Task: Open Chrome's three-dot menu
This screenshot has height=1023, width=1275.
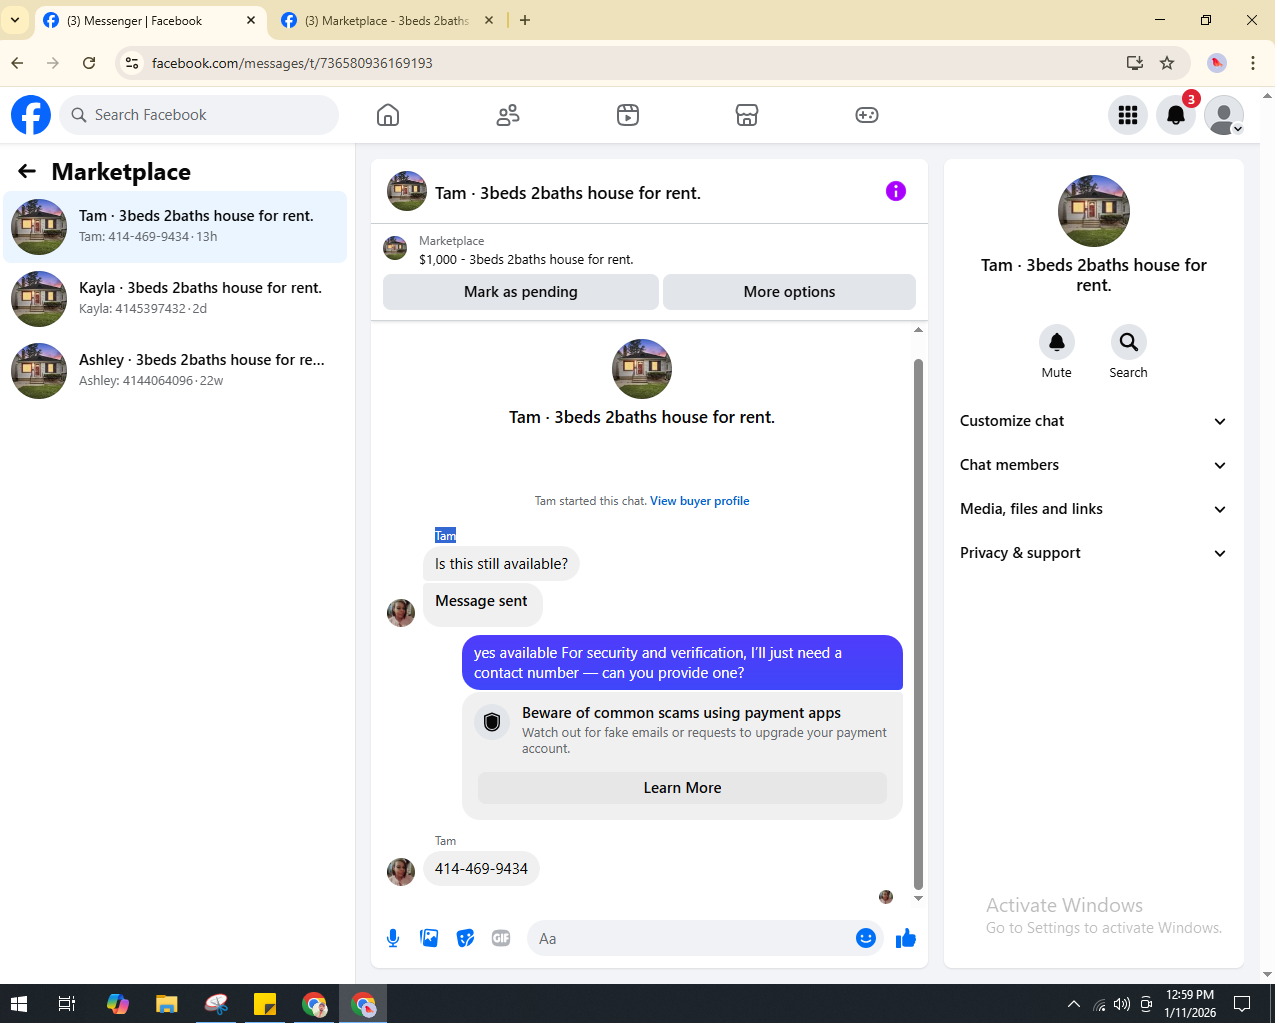Action: (1253, 63)
